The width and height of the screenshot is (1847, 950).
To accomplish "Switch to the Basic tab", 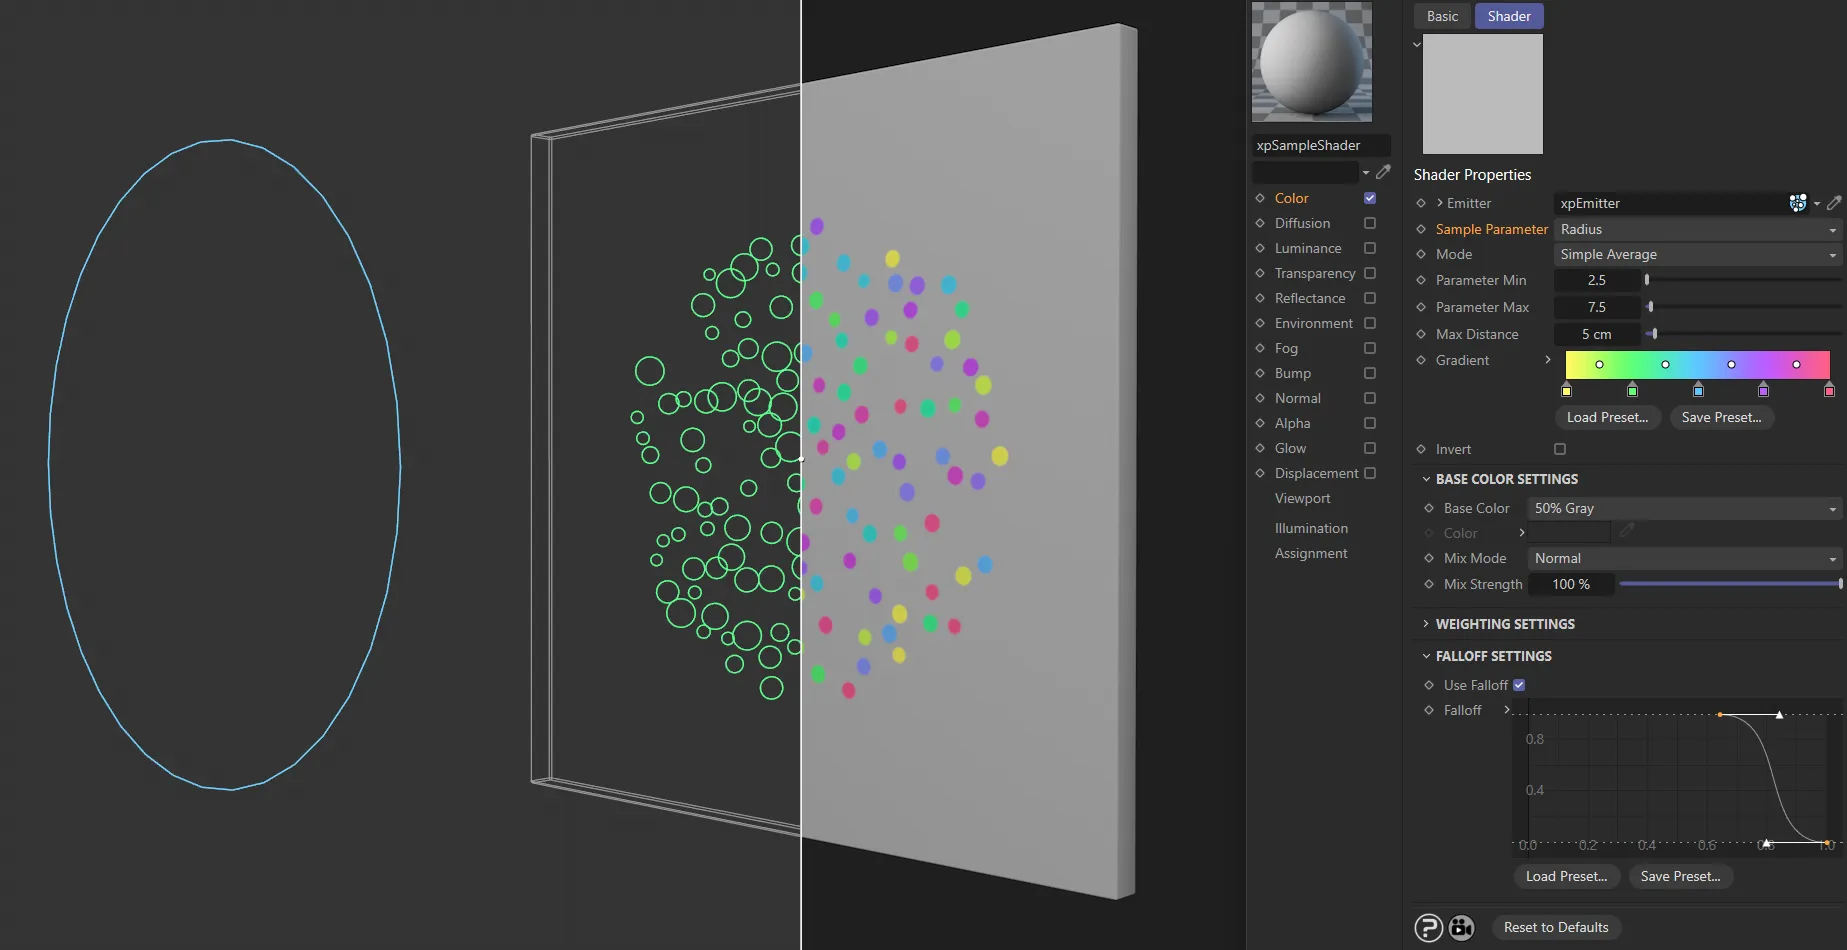I will (x=1441, y=16).
